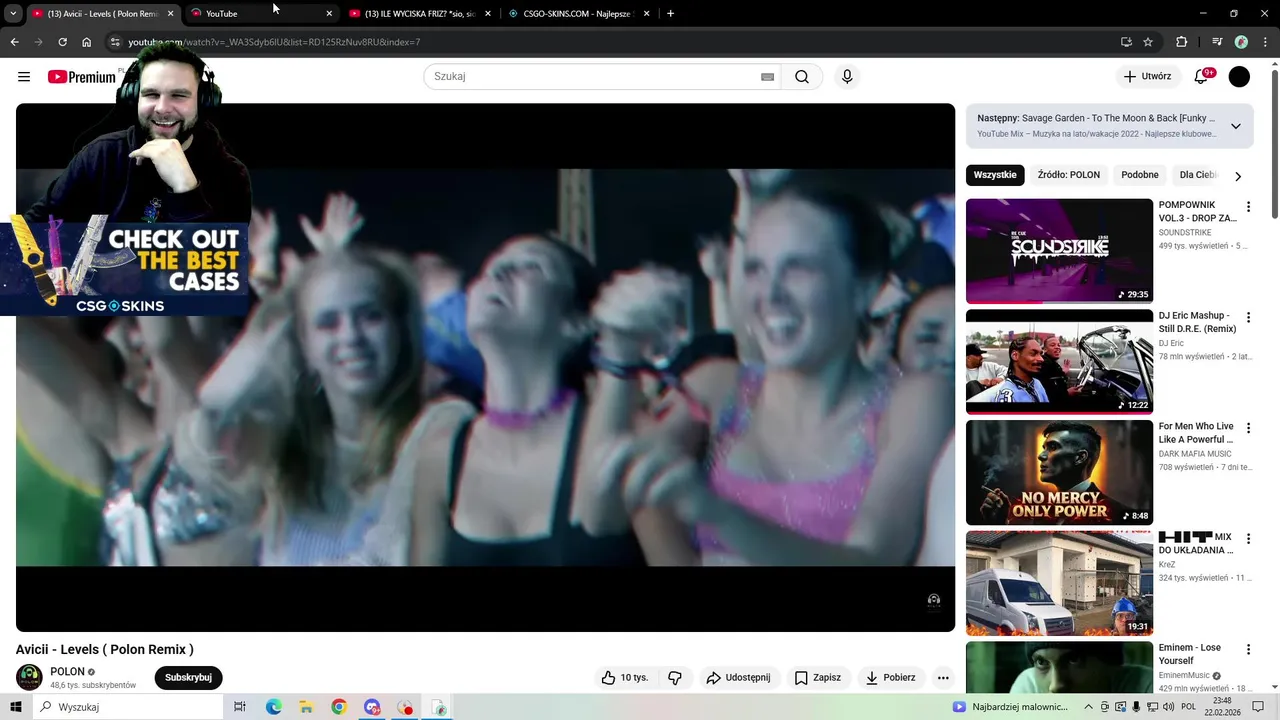Open the YouTube hamburger guide menu
Screen dimensions: 1280x720
(24, 77)
